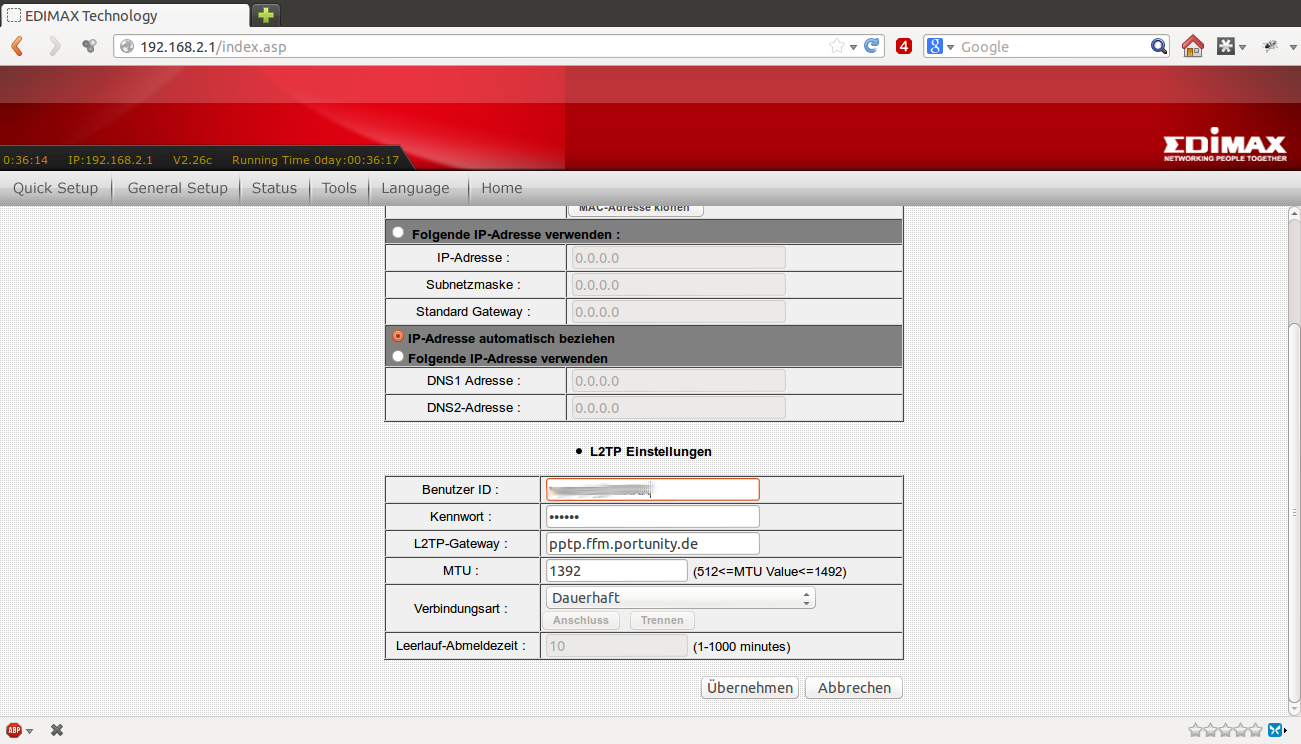Select 'IP-Adresse automatisch beziehen' radio option
The width and height of the screenshot is (1301, 744).
tap(398, 337)
